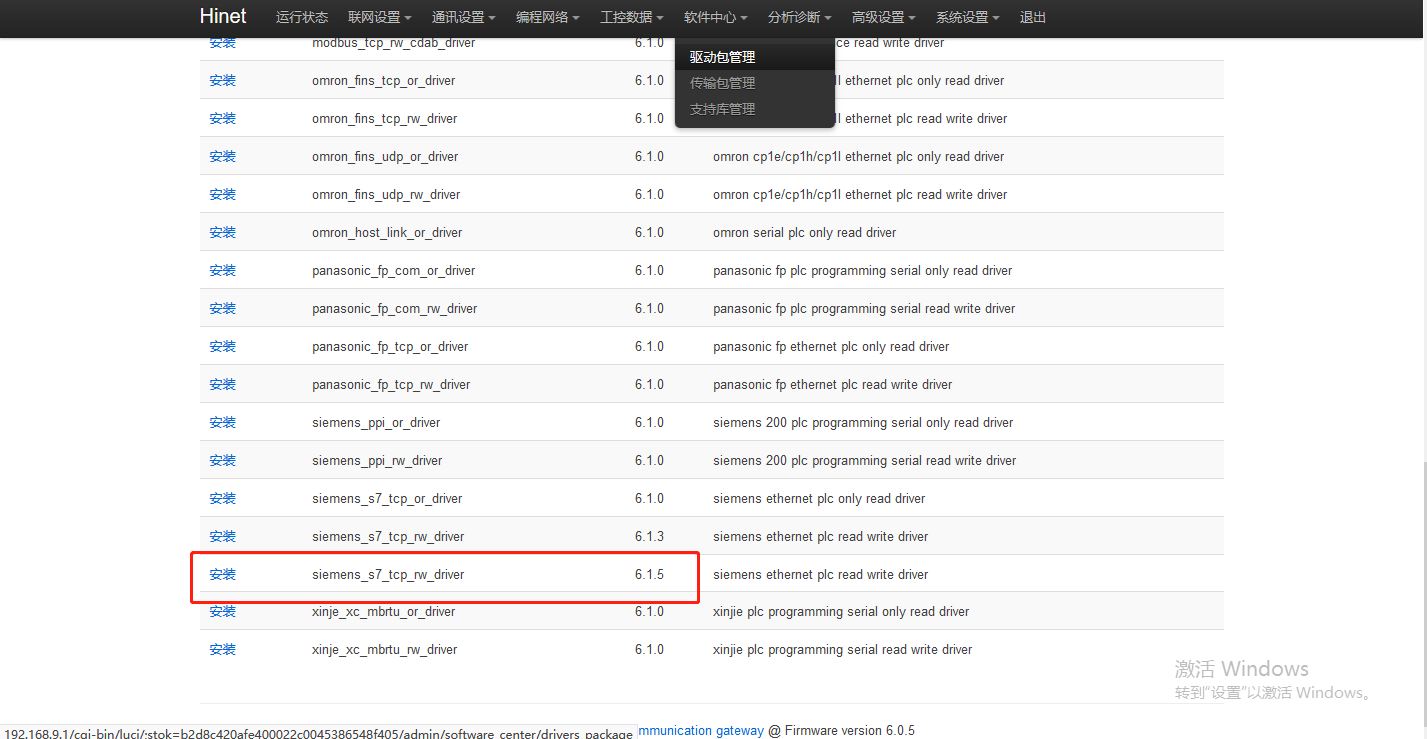1427x739 pixels.
Task: Select 传输包管理 from the submenu
Action: [x=722, y=83]
